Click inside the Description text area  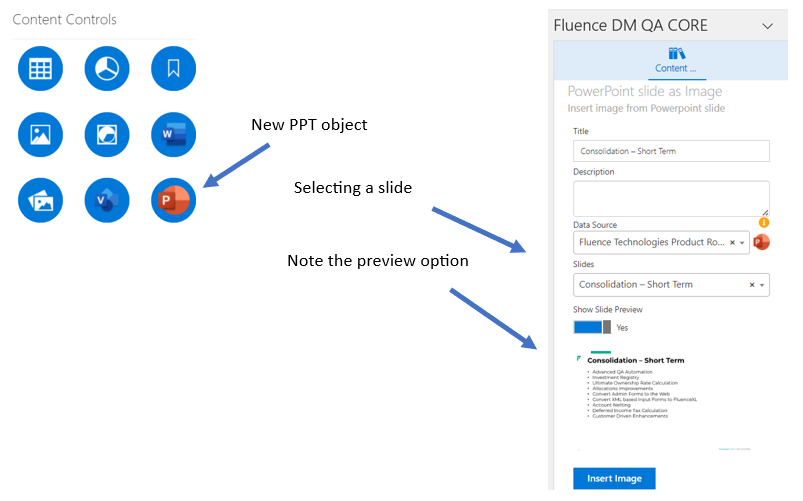pos(671,199)
